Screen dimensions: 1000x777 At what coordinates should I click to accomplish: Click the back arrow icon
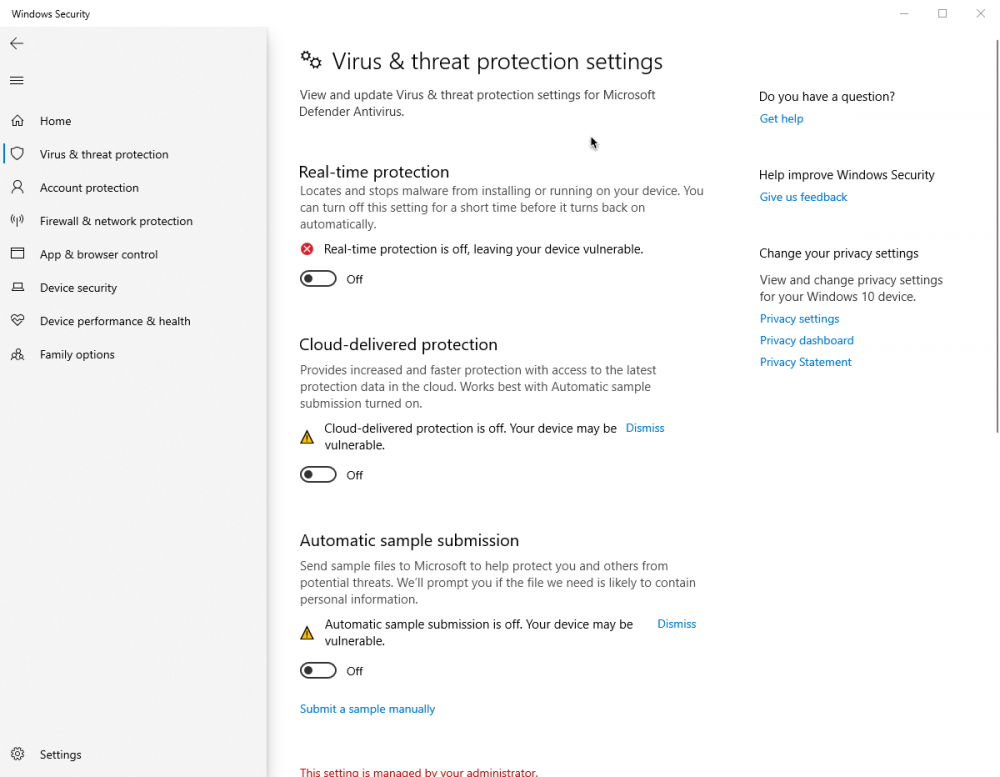pyautogui.click(x=17, y=44)
